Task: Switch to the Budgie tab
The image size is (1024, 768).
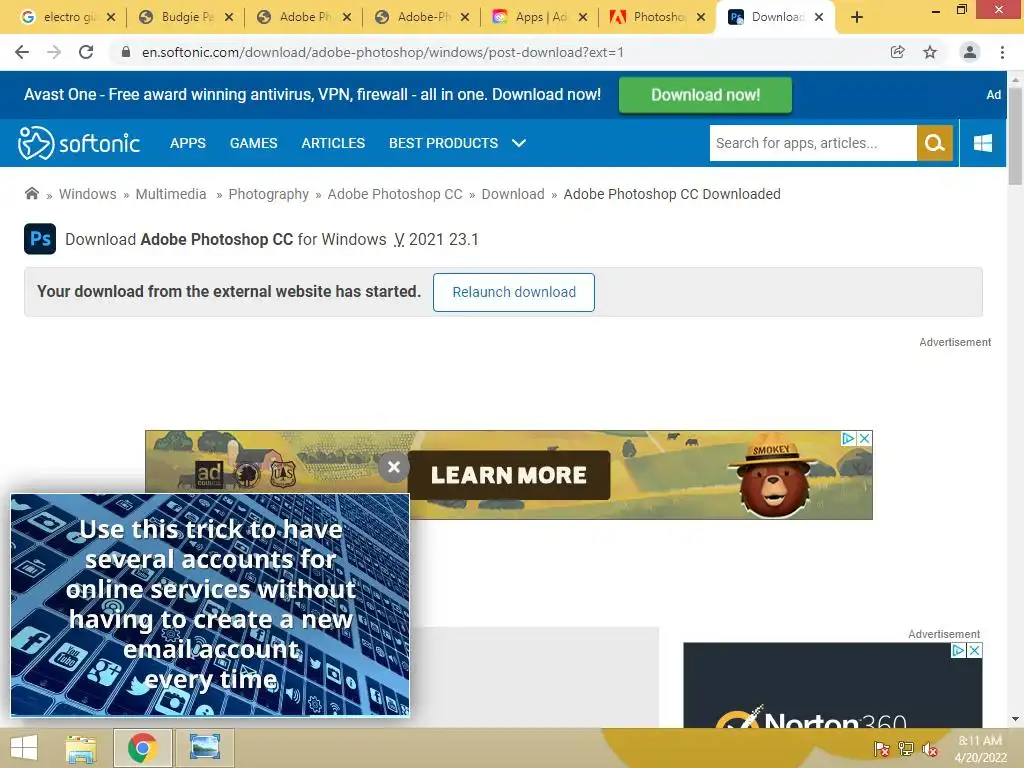Action: (x=180, y=17)
